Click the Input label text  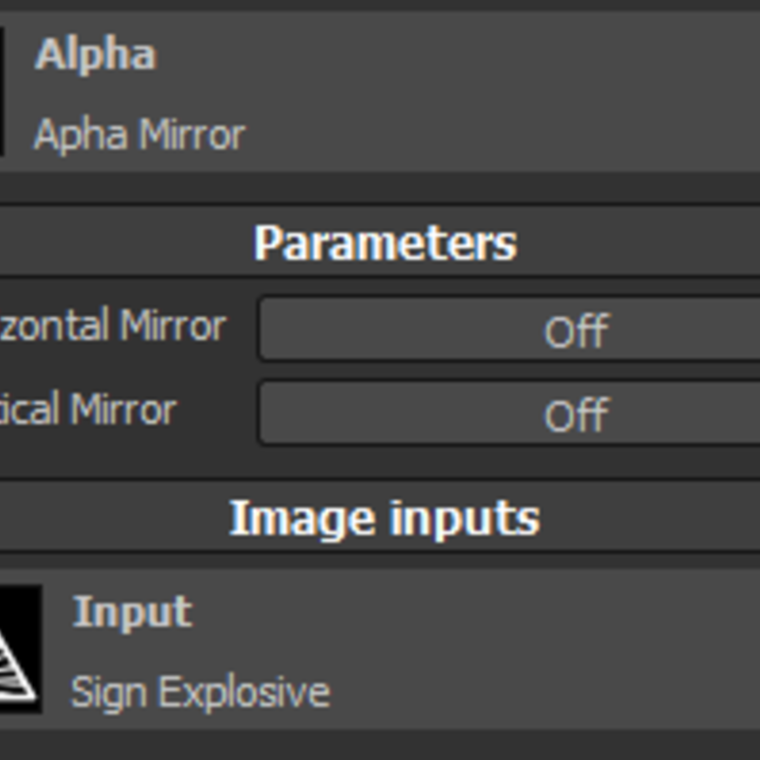[132, 612]
